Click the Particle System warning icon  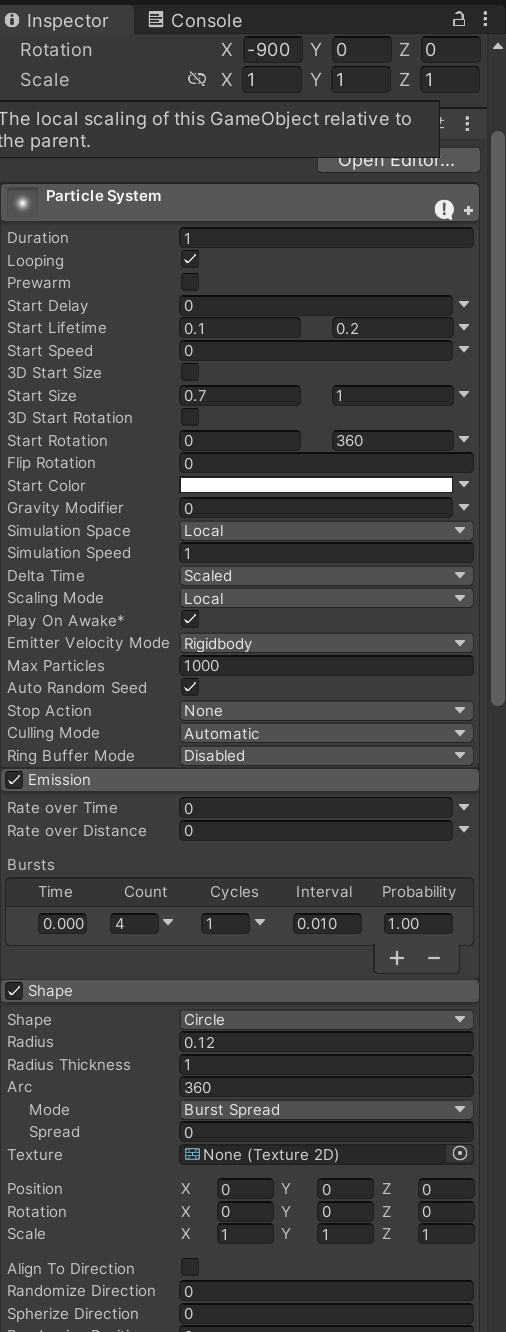pos(444,209)
